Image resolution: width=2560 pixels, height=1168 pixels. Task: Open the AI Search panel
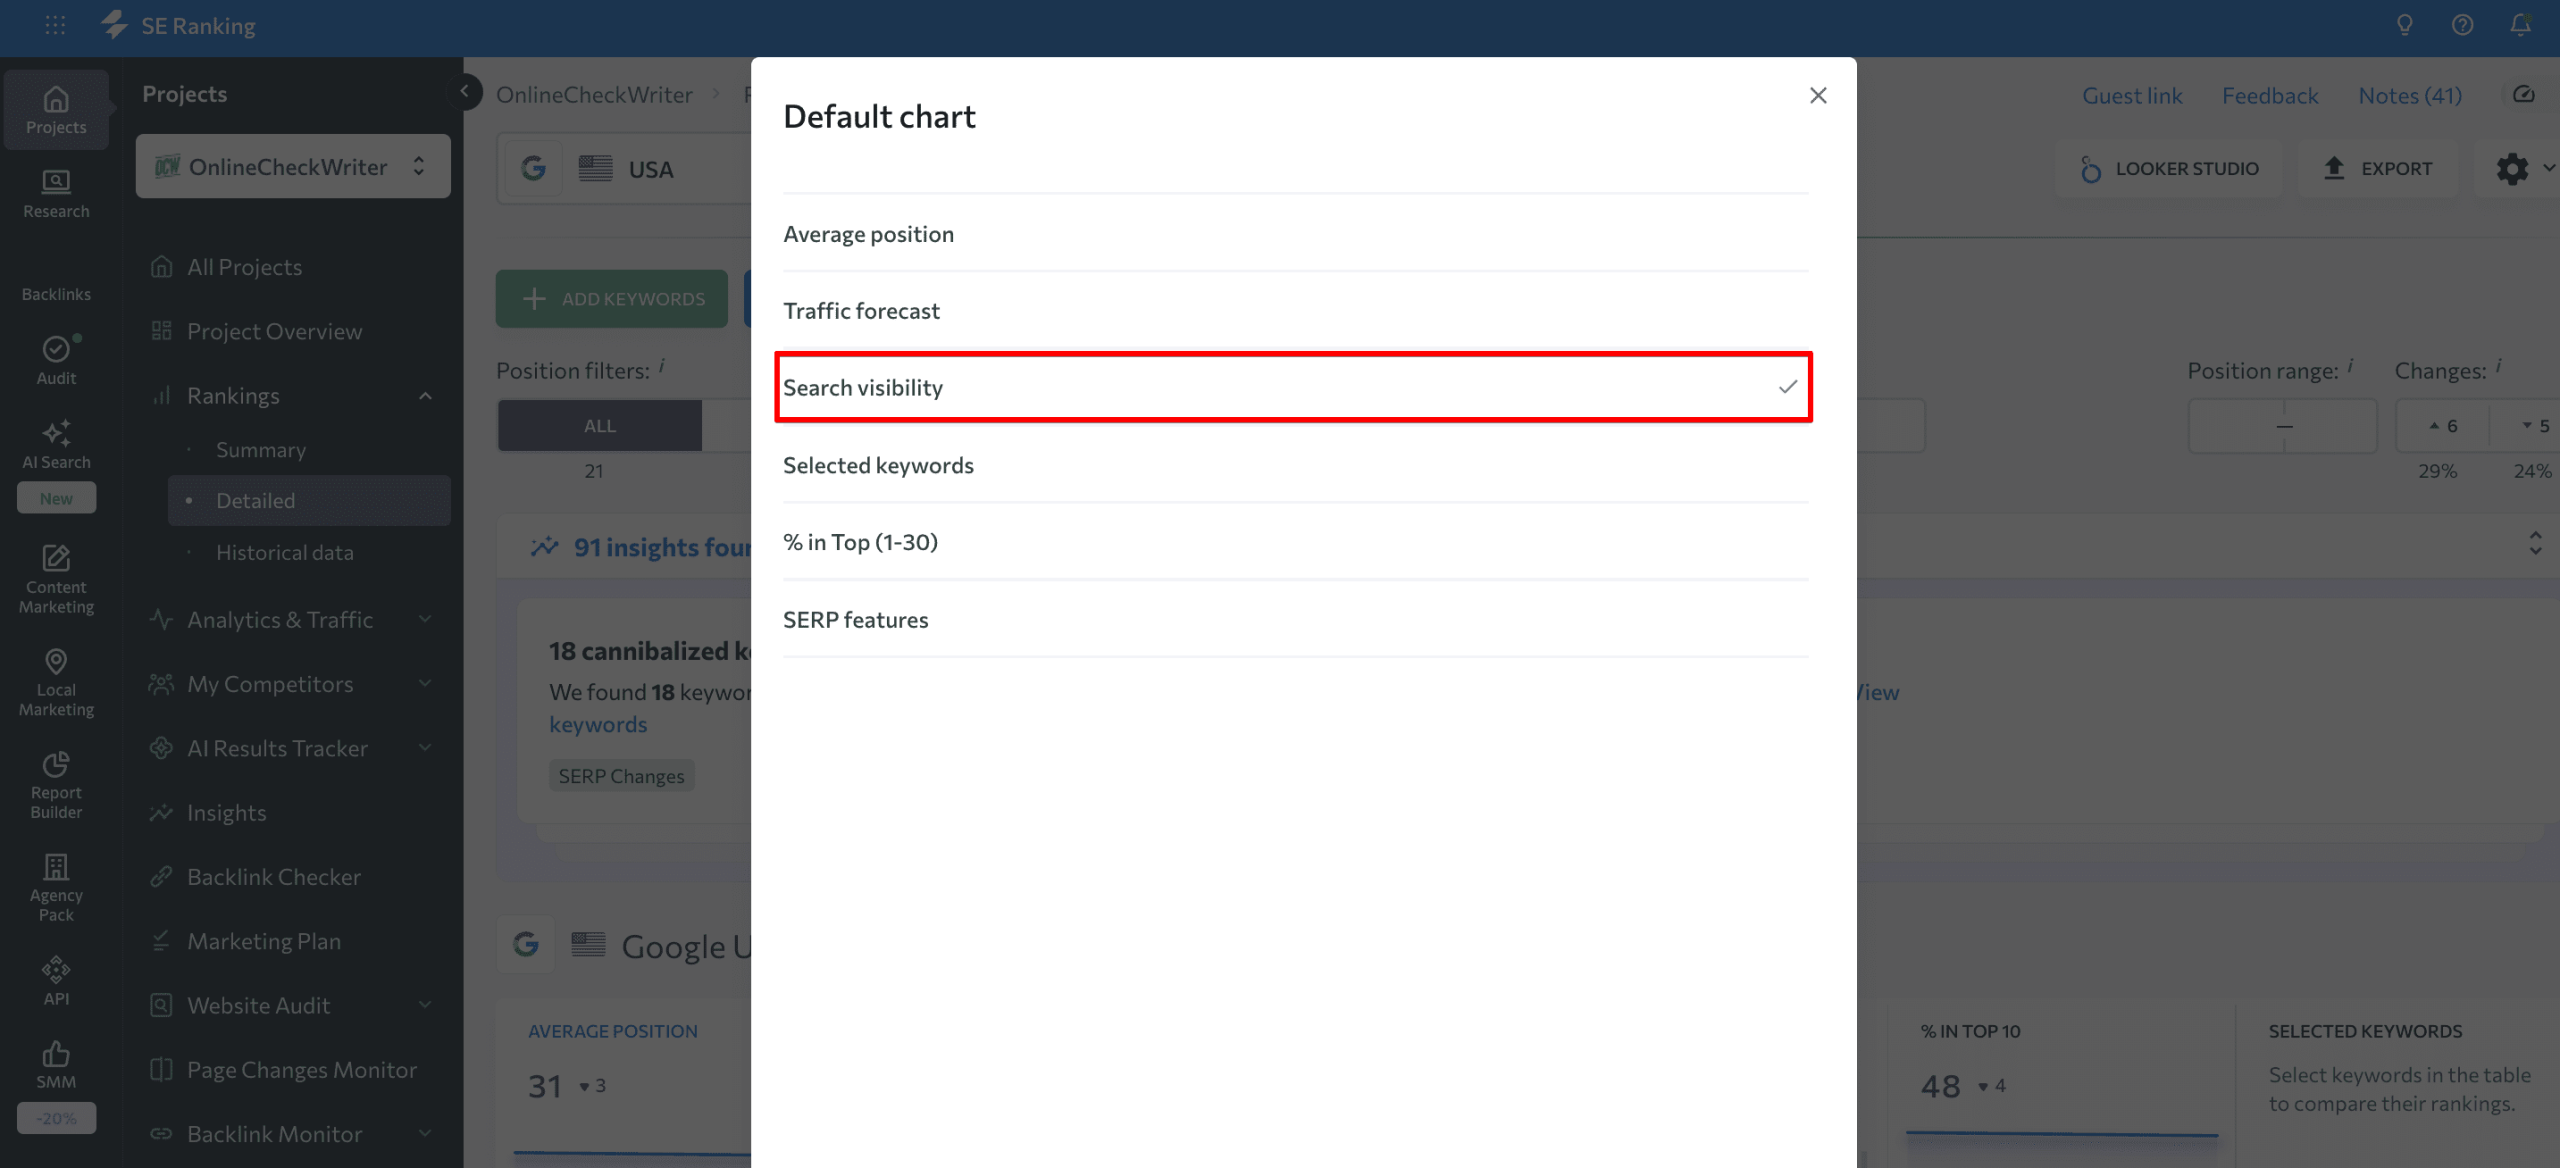(x=56, y=445)
